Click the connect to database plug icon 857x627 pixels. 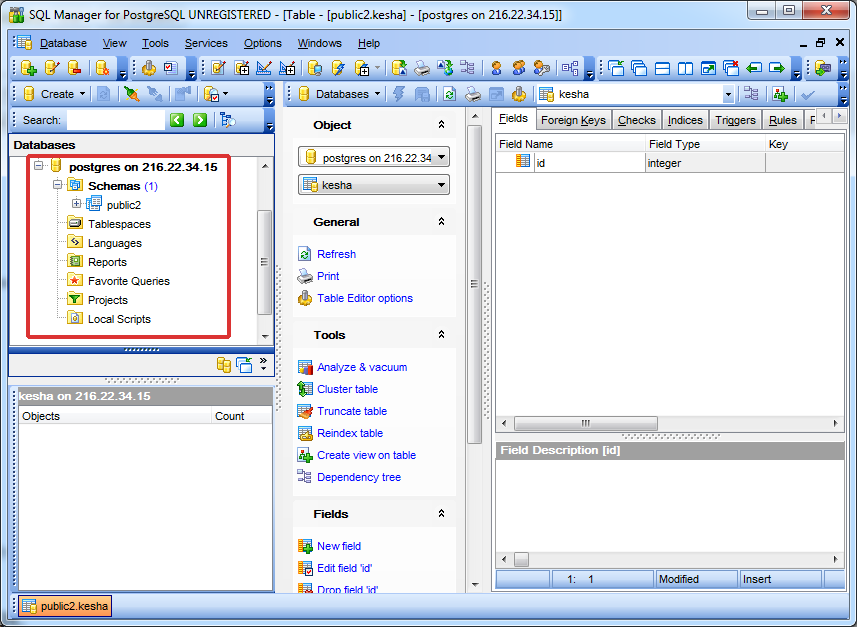tap(131, 94)
